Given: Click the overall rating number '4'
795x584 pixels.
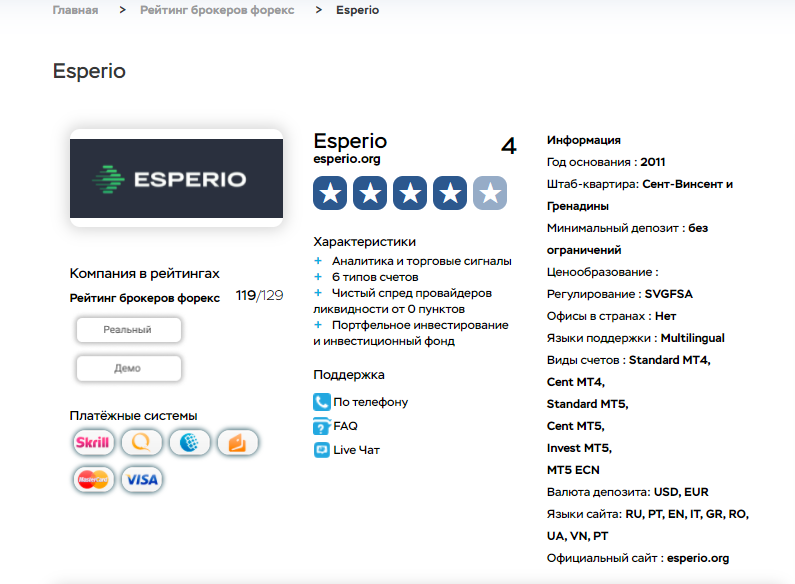Looking at the screenshot, I should tap(509, 146).
